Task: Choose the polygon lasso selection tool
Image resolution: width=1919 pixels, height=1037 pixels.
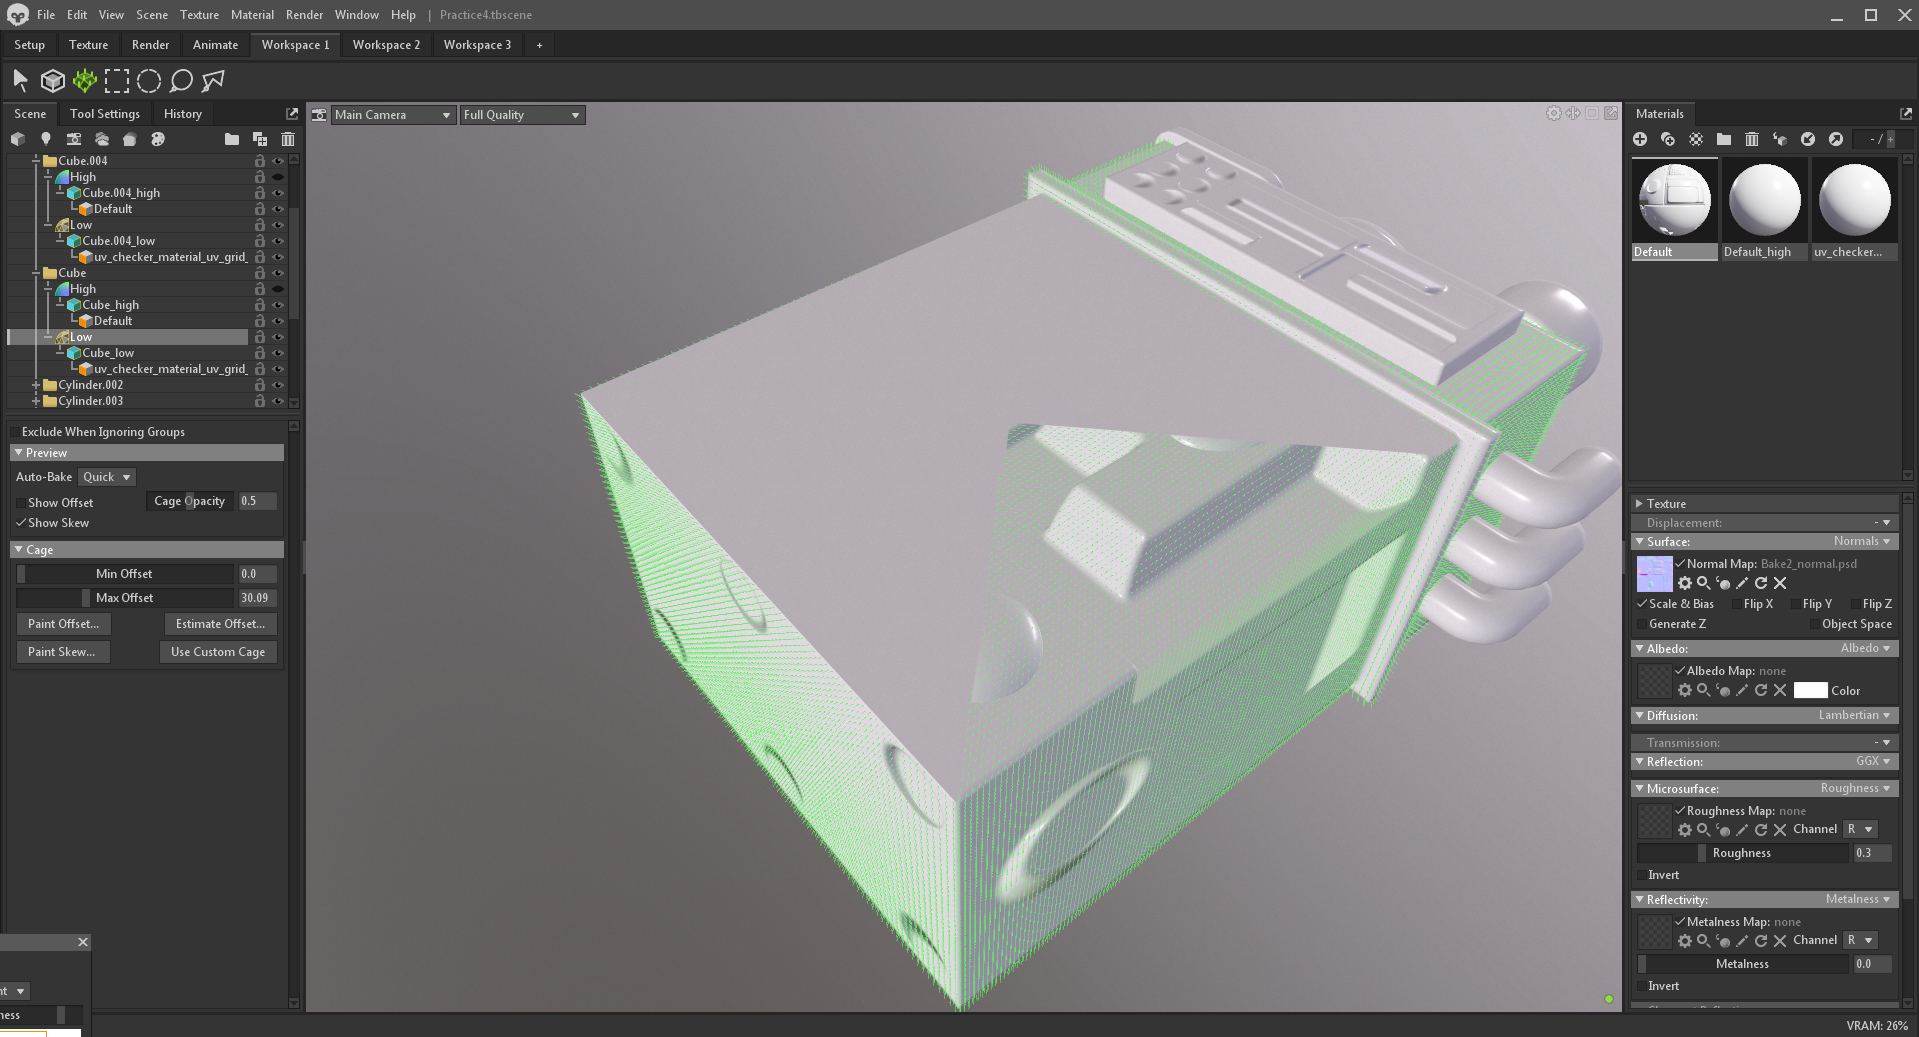Action: tap(213, 81)
